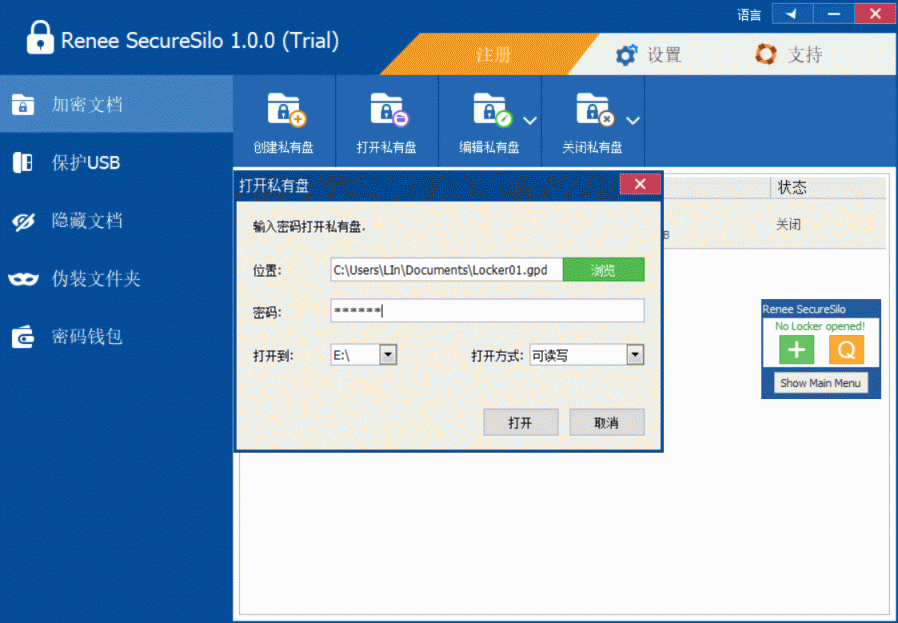Click the Show Main Menu button
This screenshot has width=898, height=623.
pyautogui.click(x=821, y=383)
